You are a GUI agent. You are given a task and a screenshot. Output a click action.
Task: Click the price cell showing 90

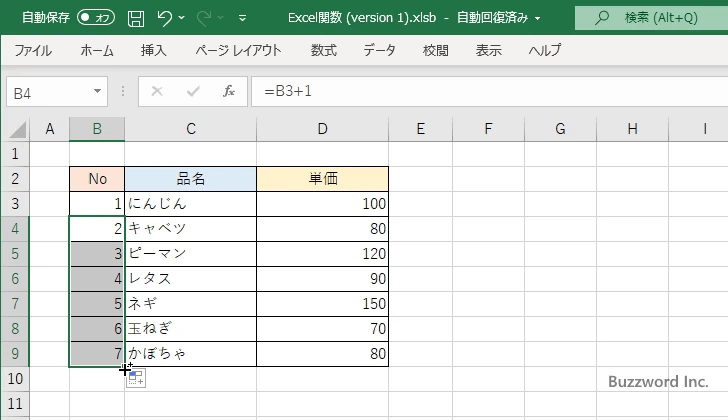(x=323, y=279)
